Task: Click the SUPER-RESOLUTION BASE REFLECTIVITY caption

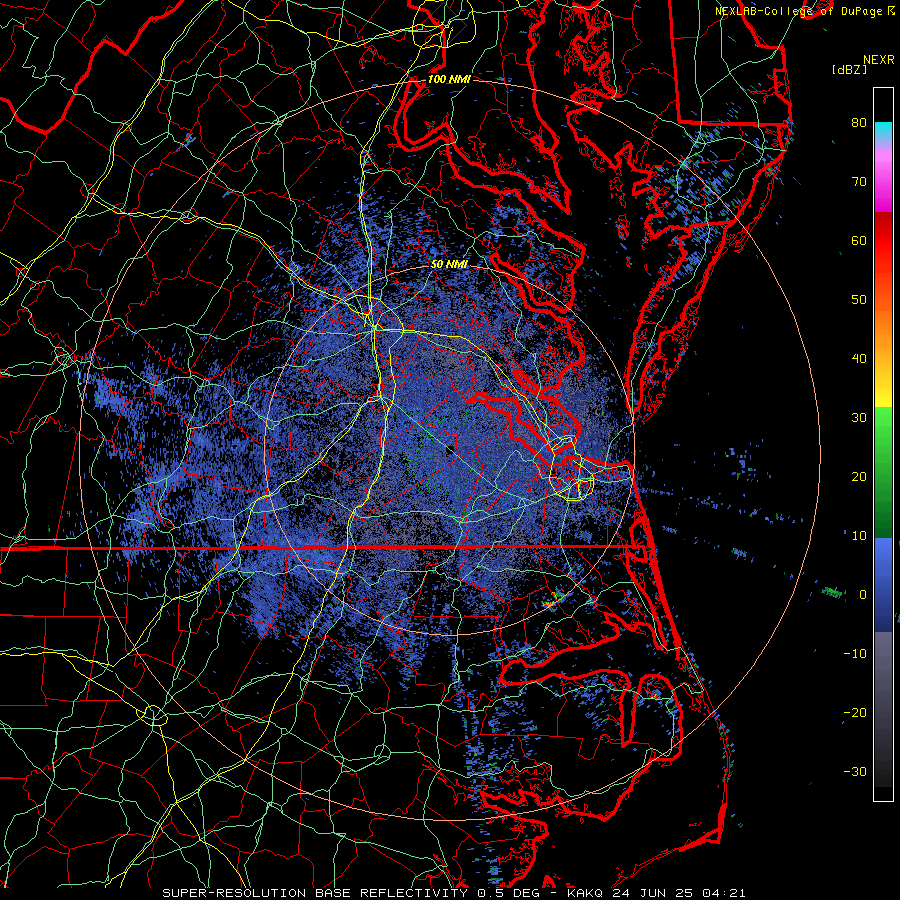Action: [315, 893]
